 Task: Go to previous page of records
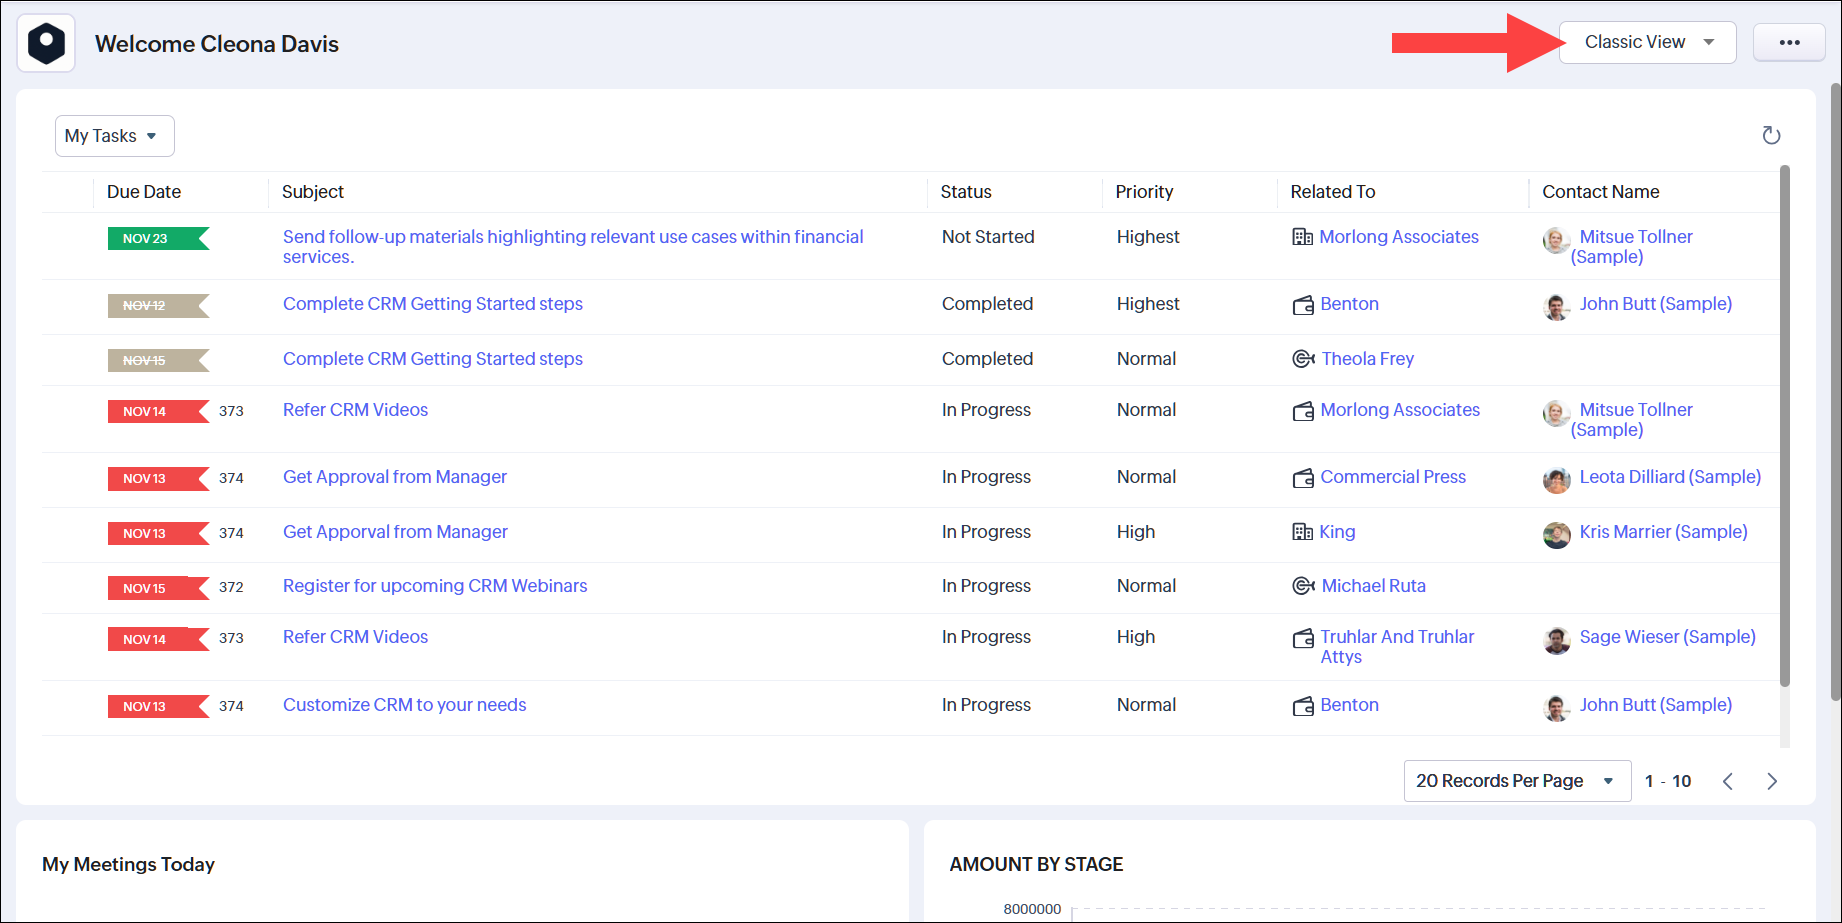click(1727, 781)
